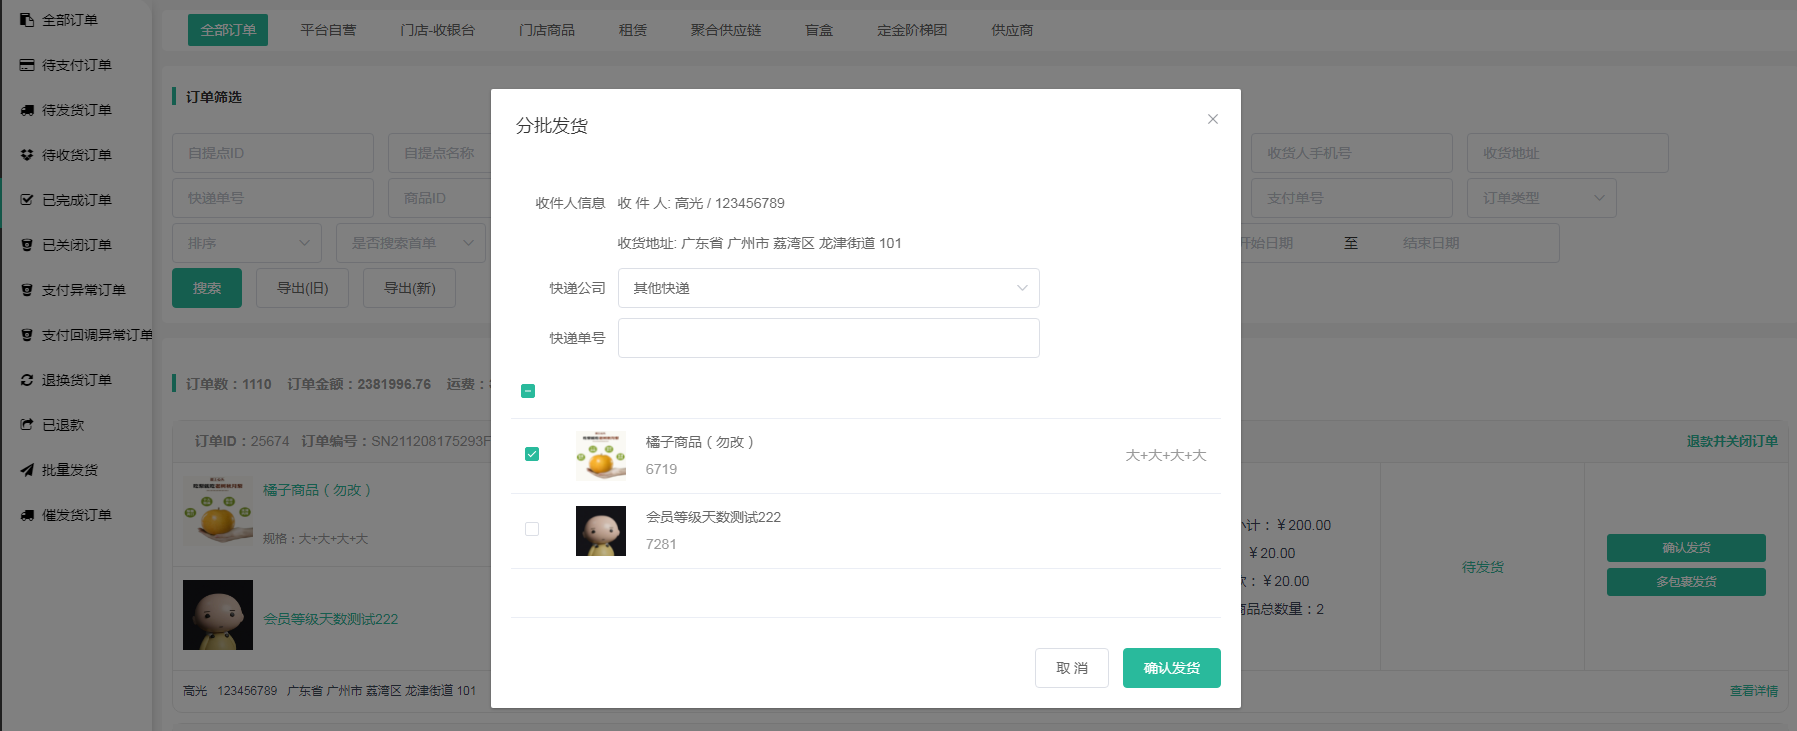Open the 订单类型 dropdown

coord(1540,198)
